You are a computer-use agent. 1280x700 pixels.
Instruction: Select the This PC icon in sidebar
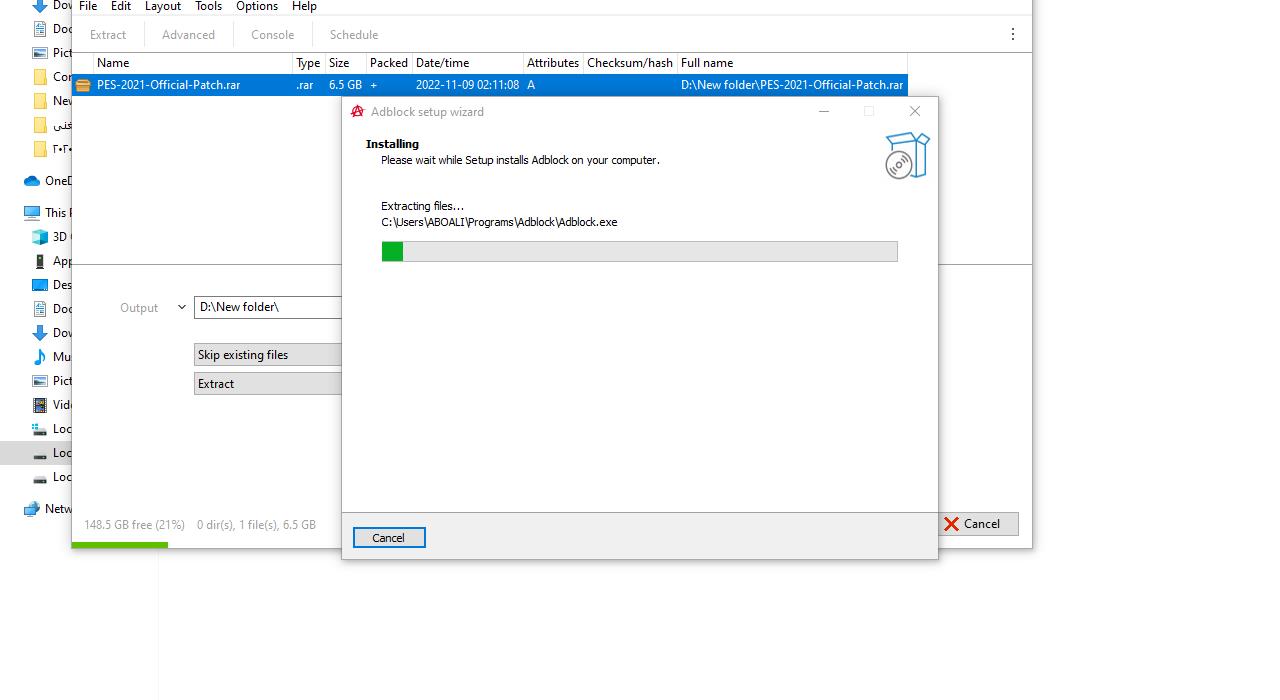[32, 213]
